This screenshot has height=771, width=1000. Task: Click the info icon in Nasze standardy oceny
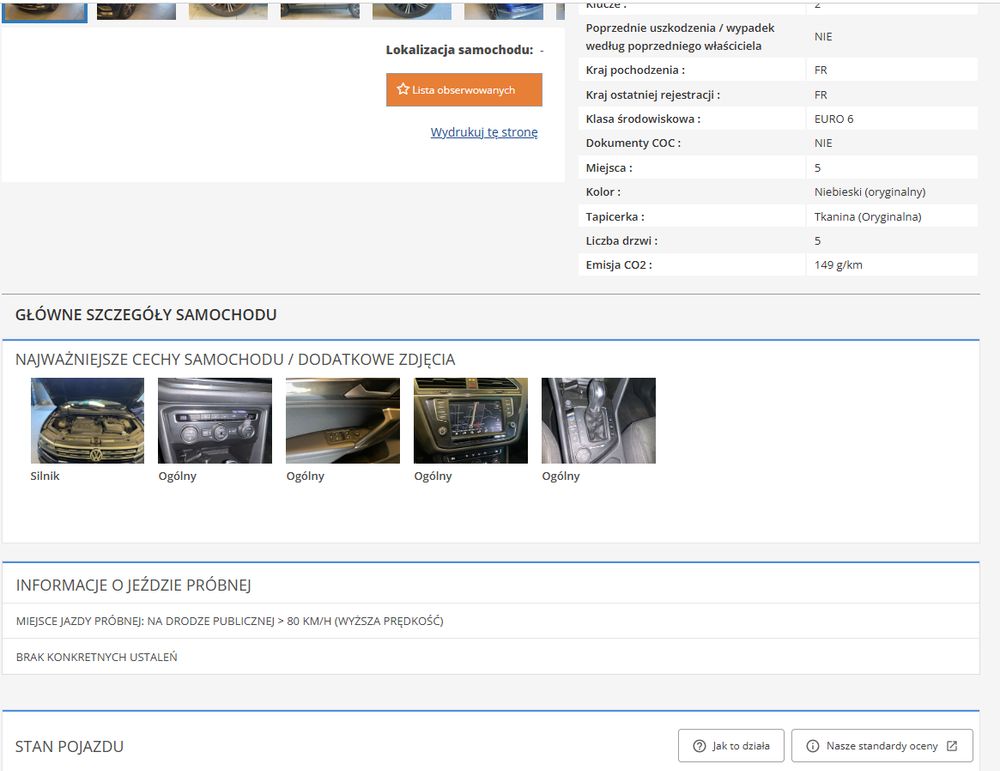[812, 745]
